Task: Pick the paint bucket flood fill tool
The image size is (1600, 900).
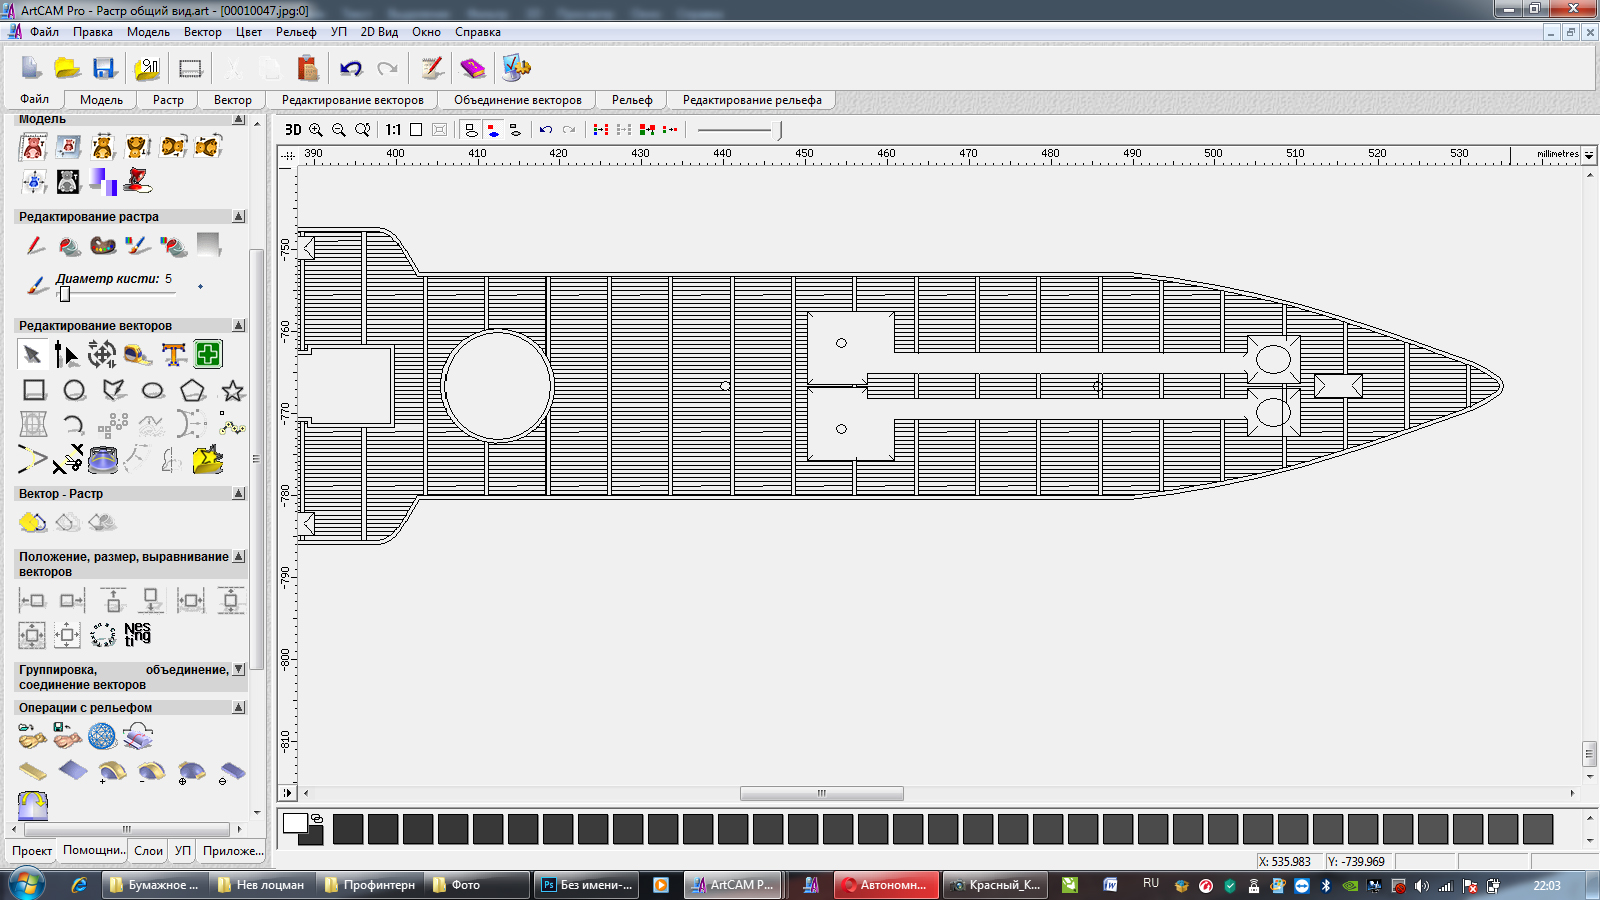Action: (x=69, y=246)
